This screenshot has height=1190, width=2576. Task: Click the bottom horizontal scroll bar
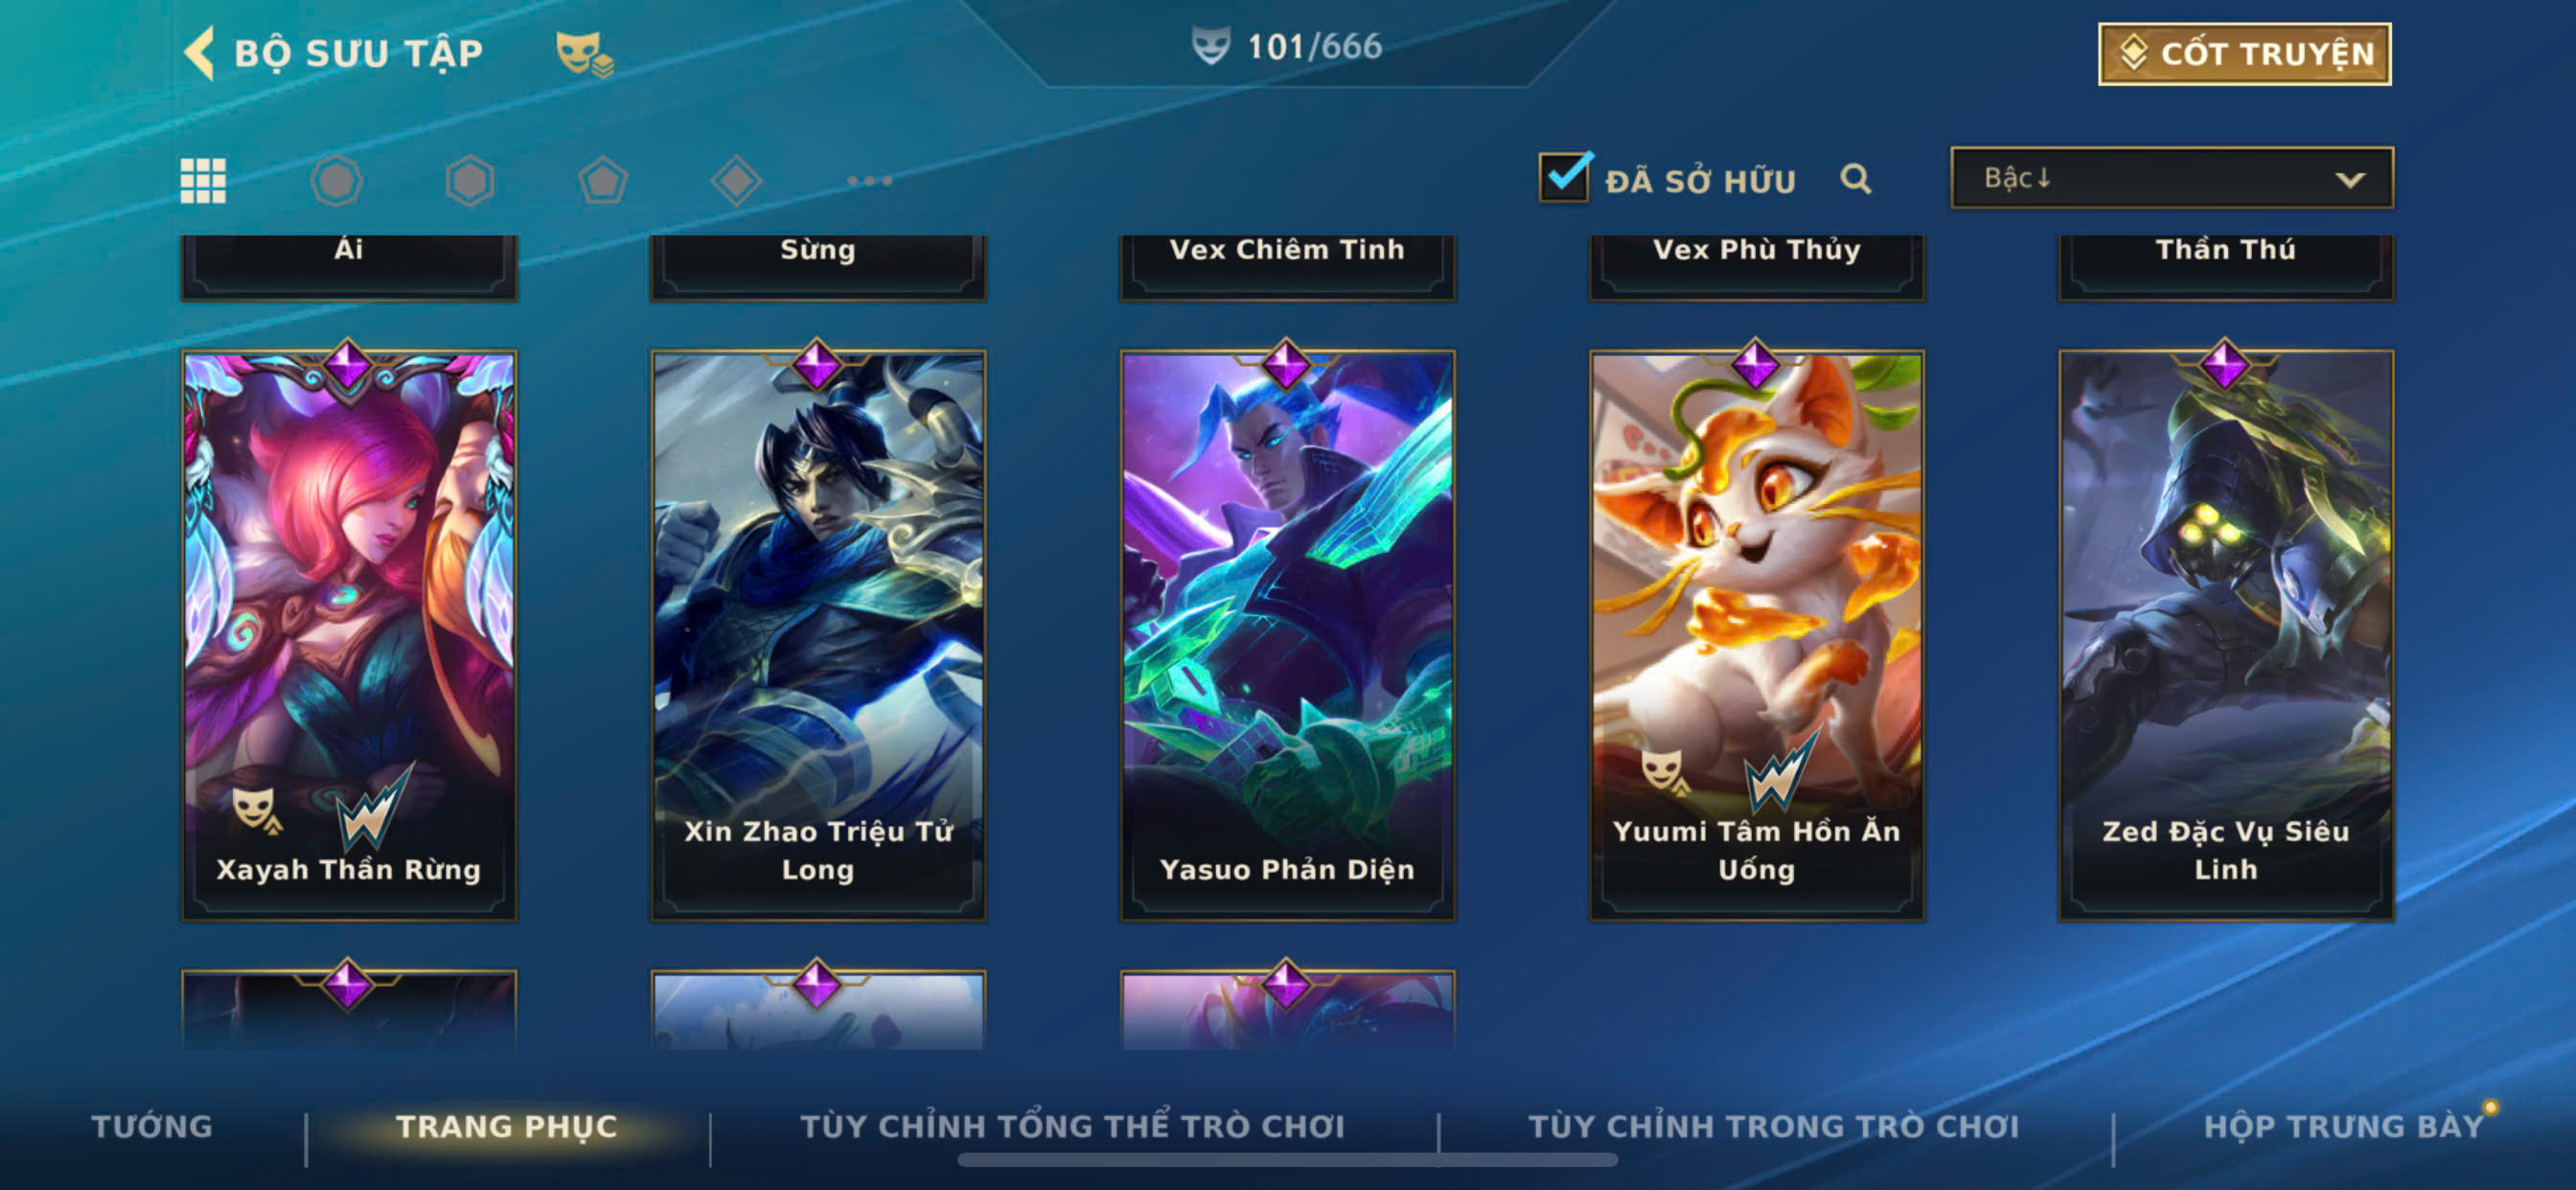point(1287,1160)
